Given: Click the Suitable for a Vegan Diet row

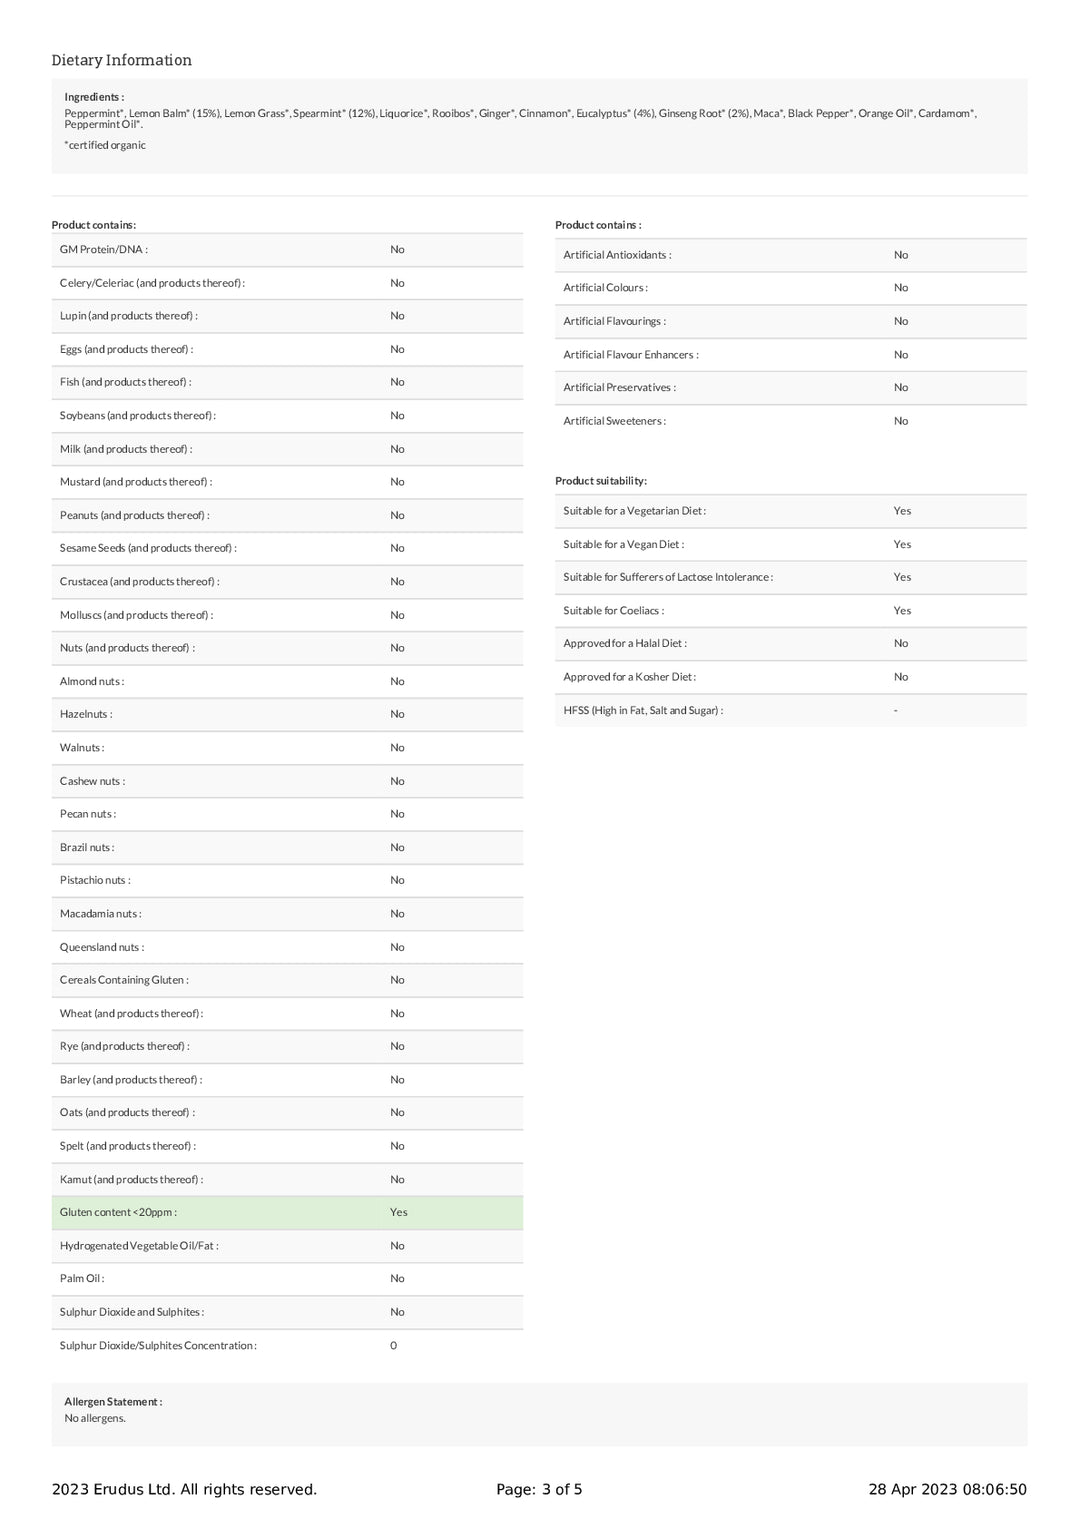Looking at the screenshot, I should click(790, 544).
